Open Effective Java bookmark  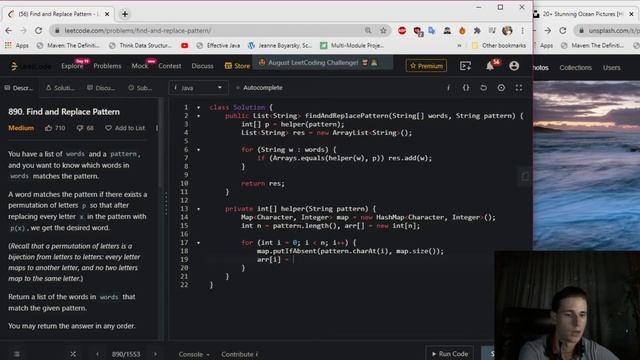218,46
